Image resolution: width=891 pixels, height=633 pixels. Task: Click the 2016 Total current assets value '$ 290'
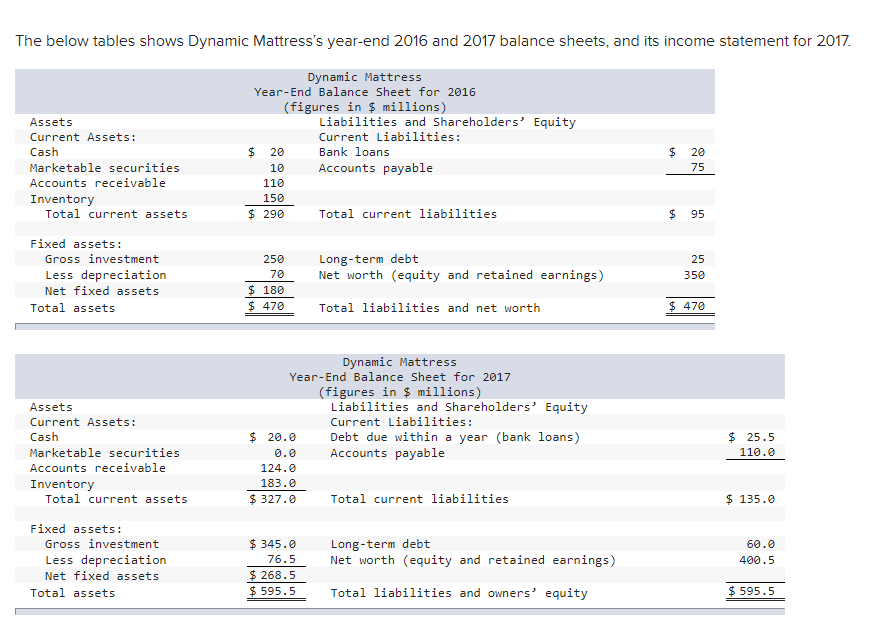click(x=266, y=214)
